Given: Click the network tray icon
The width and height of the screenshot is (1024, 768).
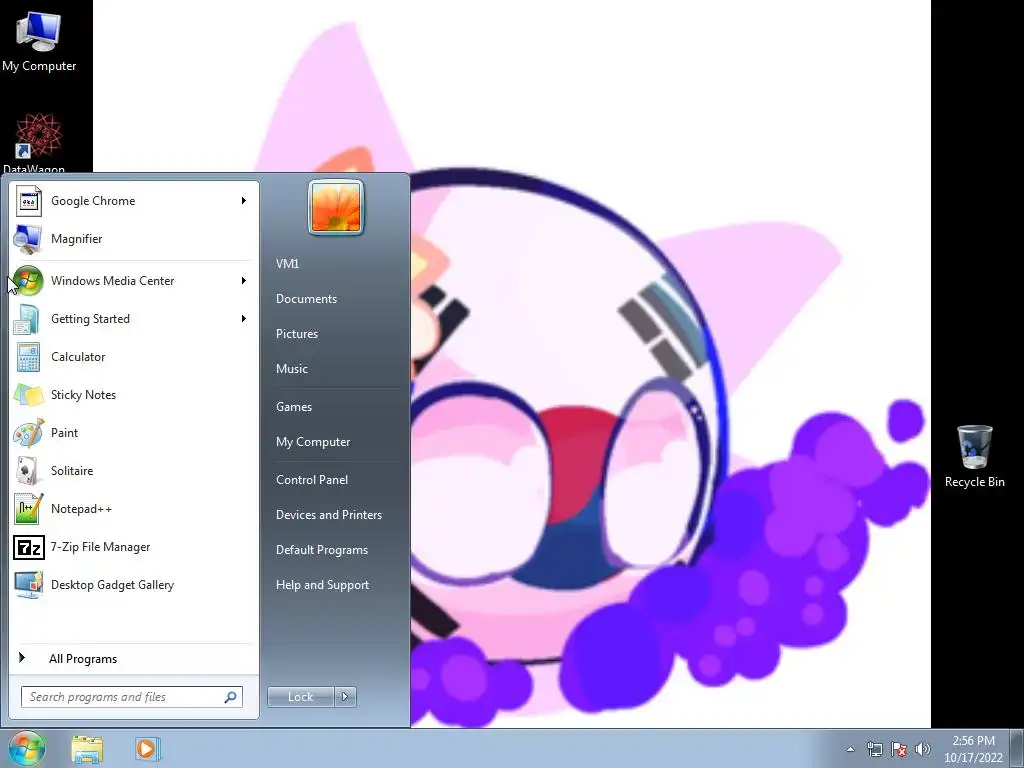Looking at the screenshot, I should coord(874,749).
